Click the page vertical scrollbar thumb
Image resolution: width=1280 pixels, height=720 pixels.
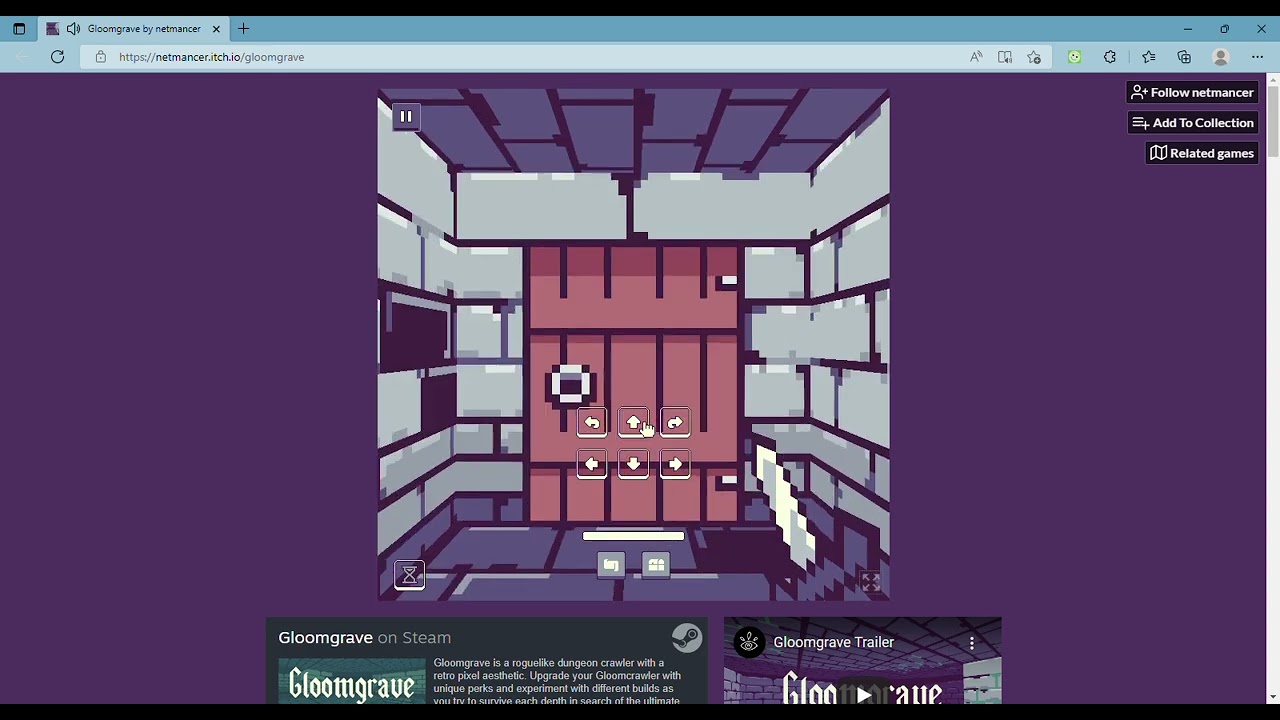pos(1273,122)
